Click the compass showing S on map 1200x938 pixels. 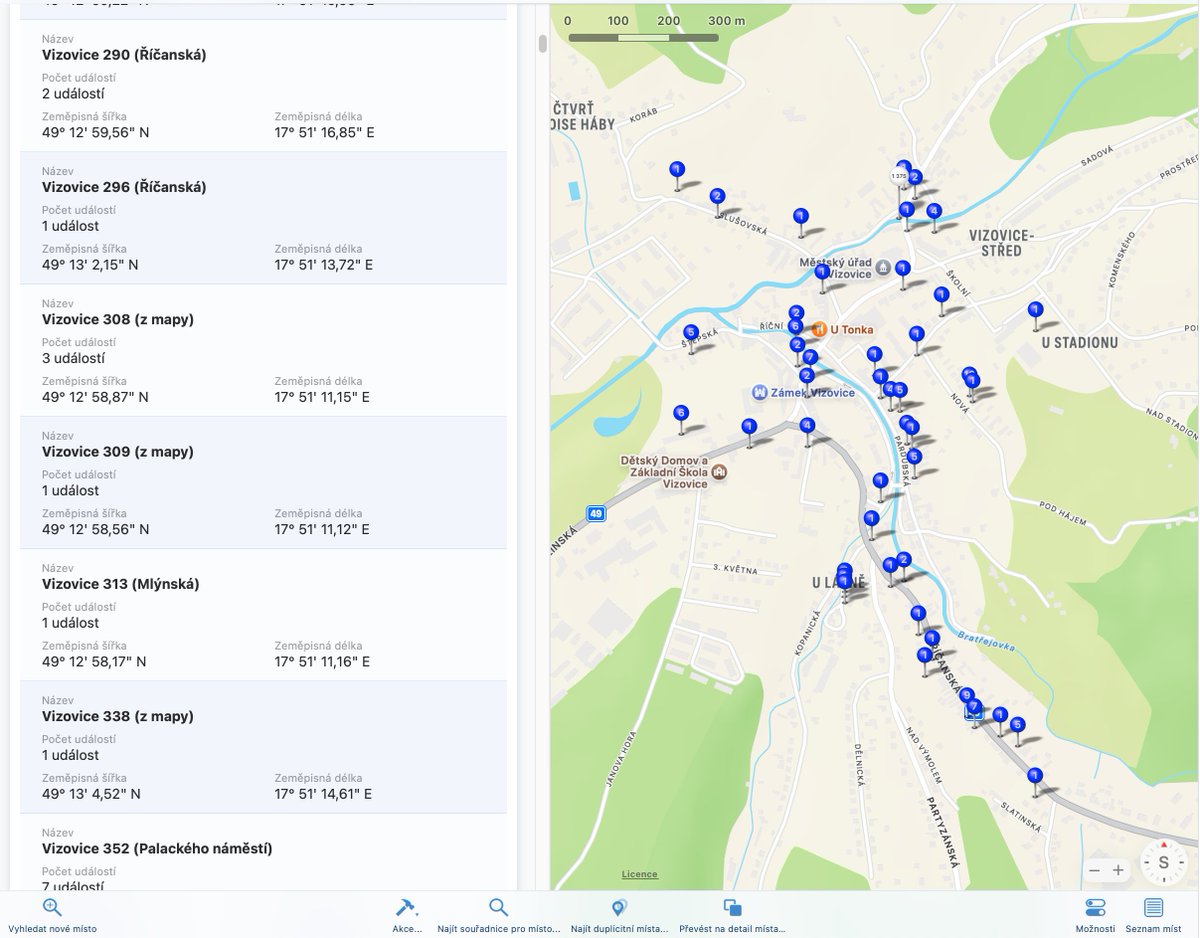pos(1164,862)
